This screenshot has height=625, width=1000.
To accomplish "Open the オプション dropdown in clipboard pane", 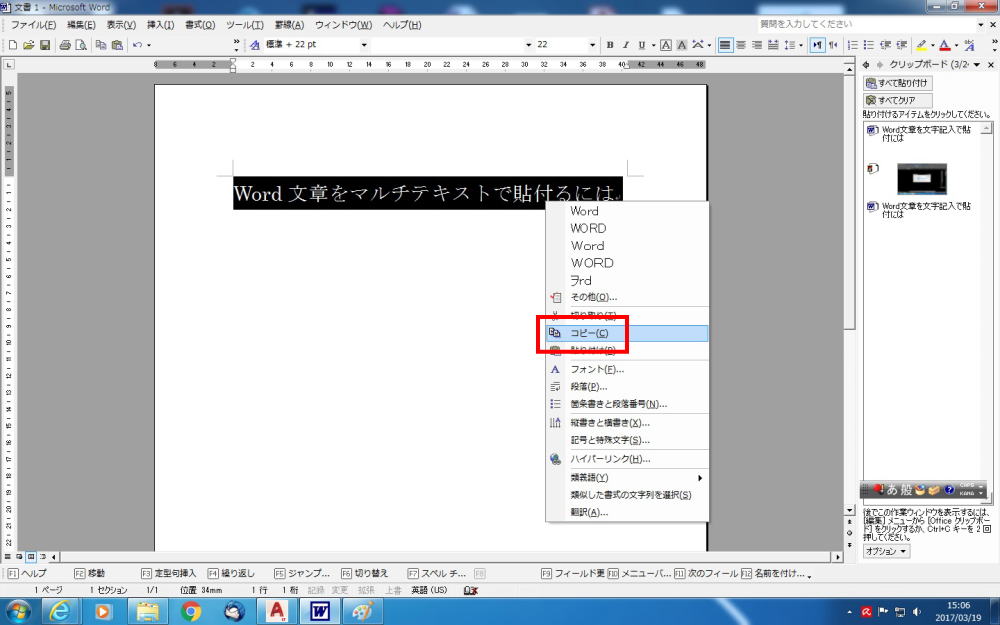I will coord(886,551).
